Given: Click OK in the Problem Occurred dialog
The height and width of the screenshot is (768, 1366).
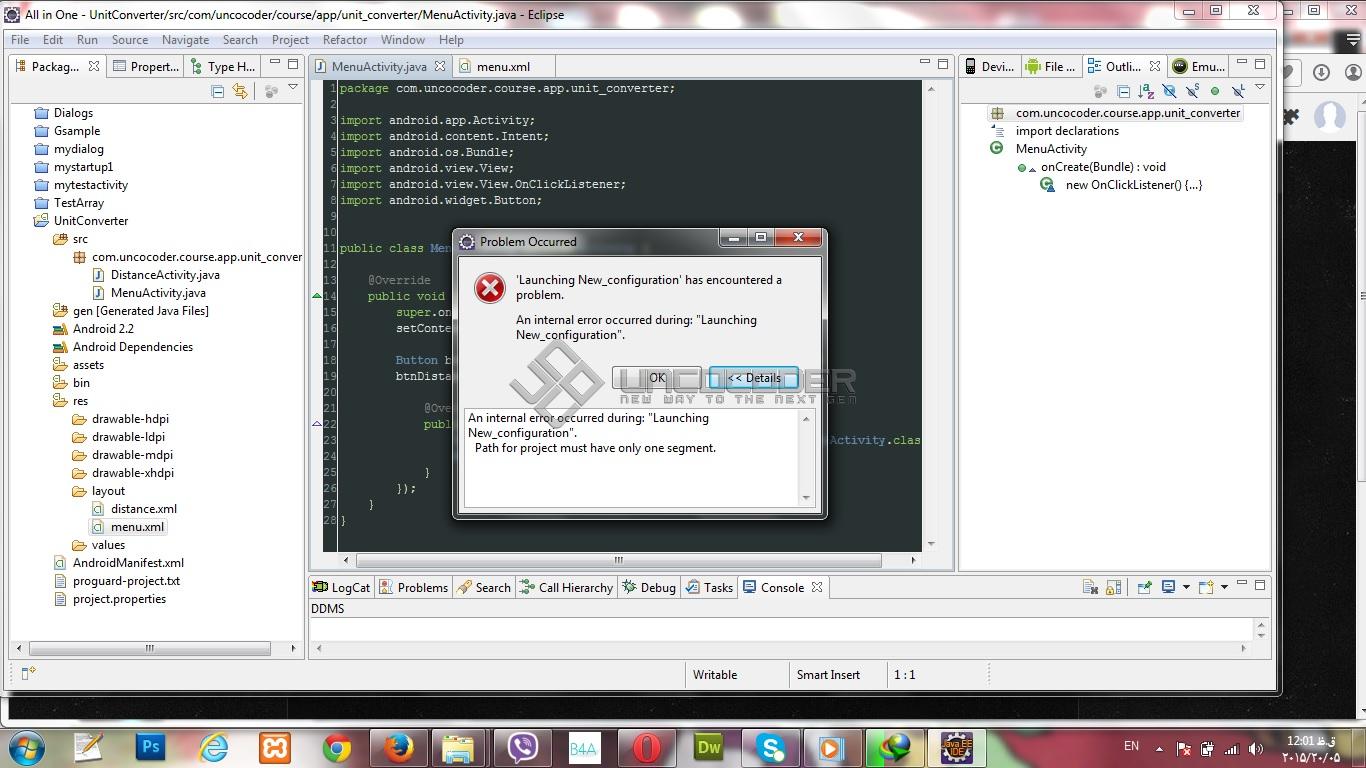Looking at the screenshot, I should (x=656, y=378).
